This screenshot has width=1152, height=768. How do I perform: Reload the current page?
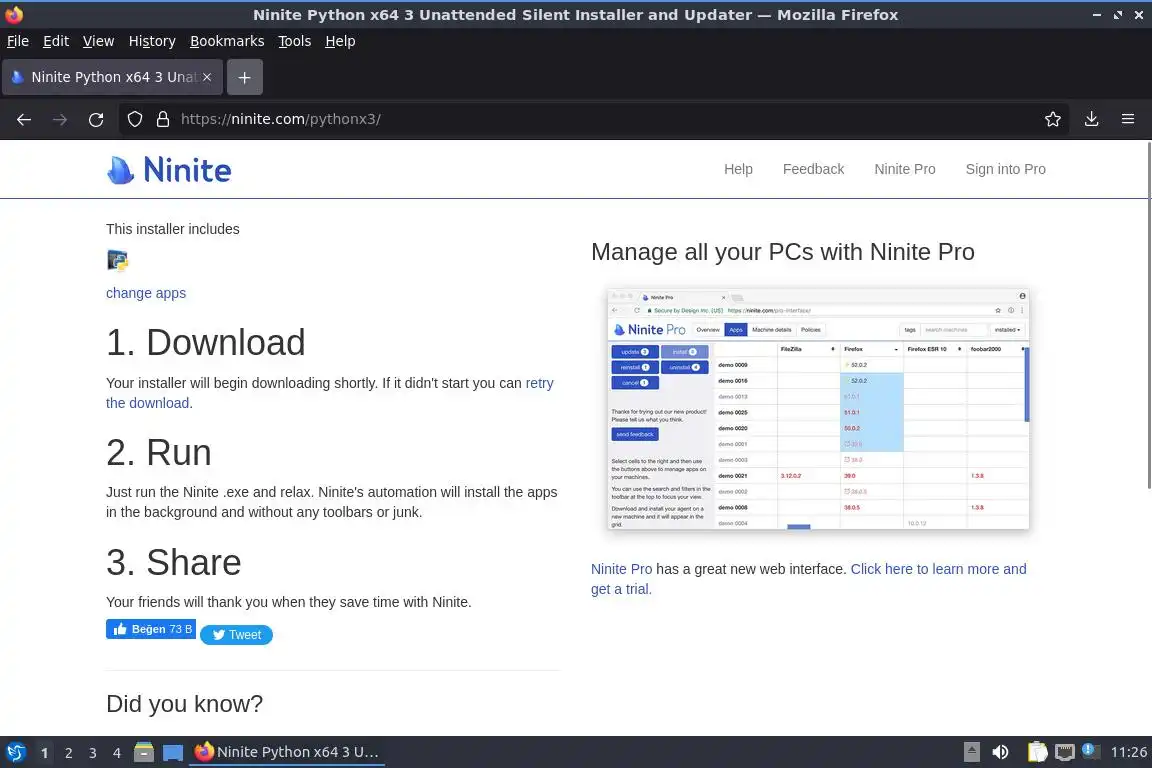(x=96, y=119)
